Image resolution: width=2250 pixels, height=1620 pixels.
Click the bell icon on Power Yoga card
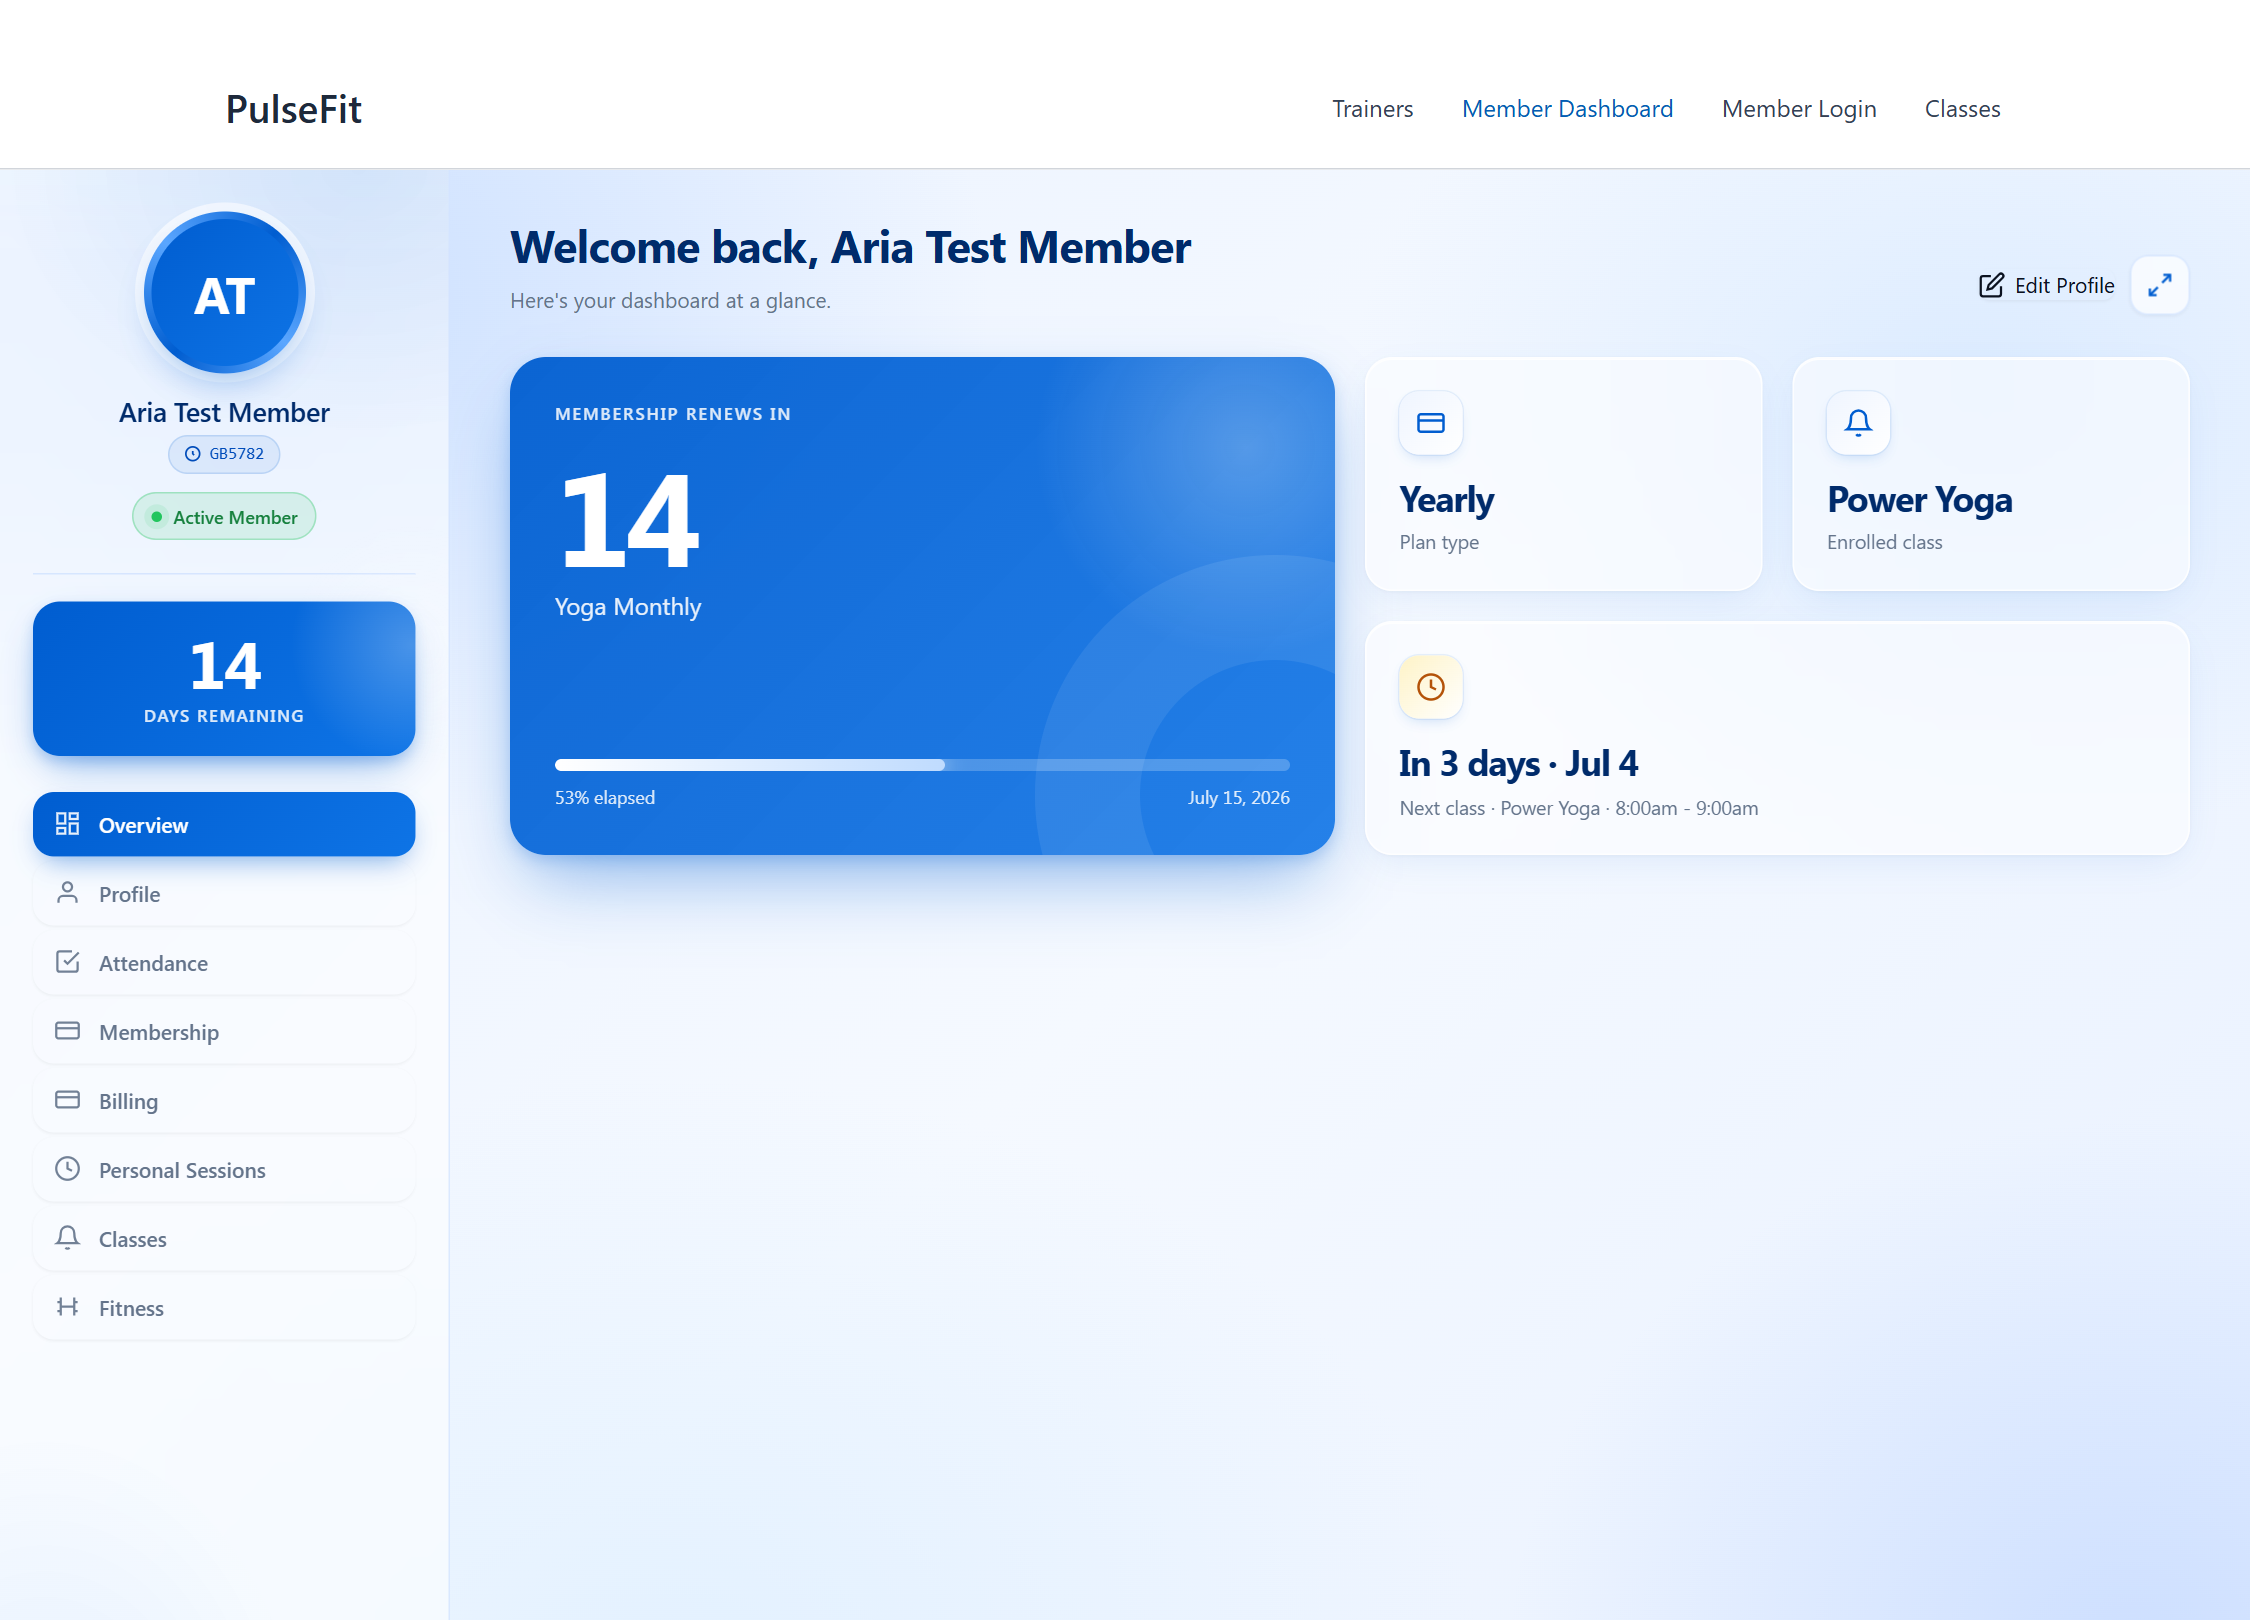[1858, 423]
